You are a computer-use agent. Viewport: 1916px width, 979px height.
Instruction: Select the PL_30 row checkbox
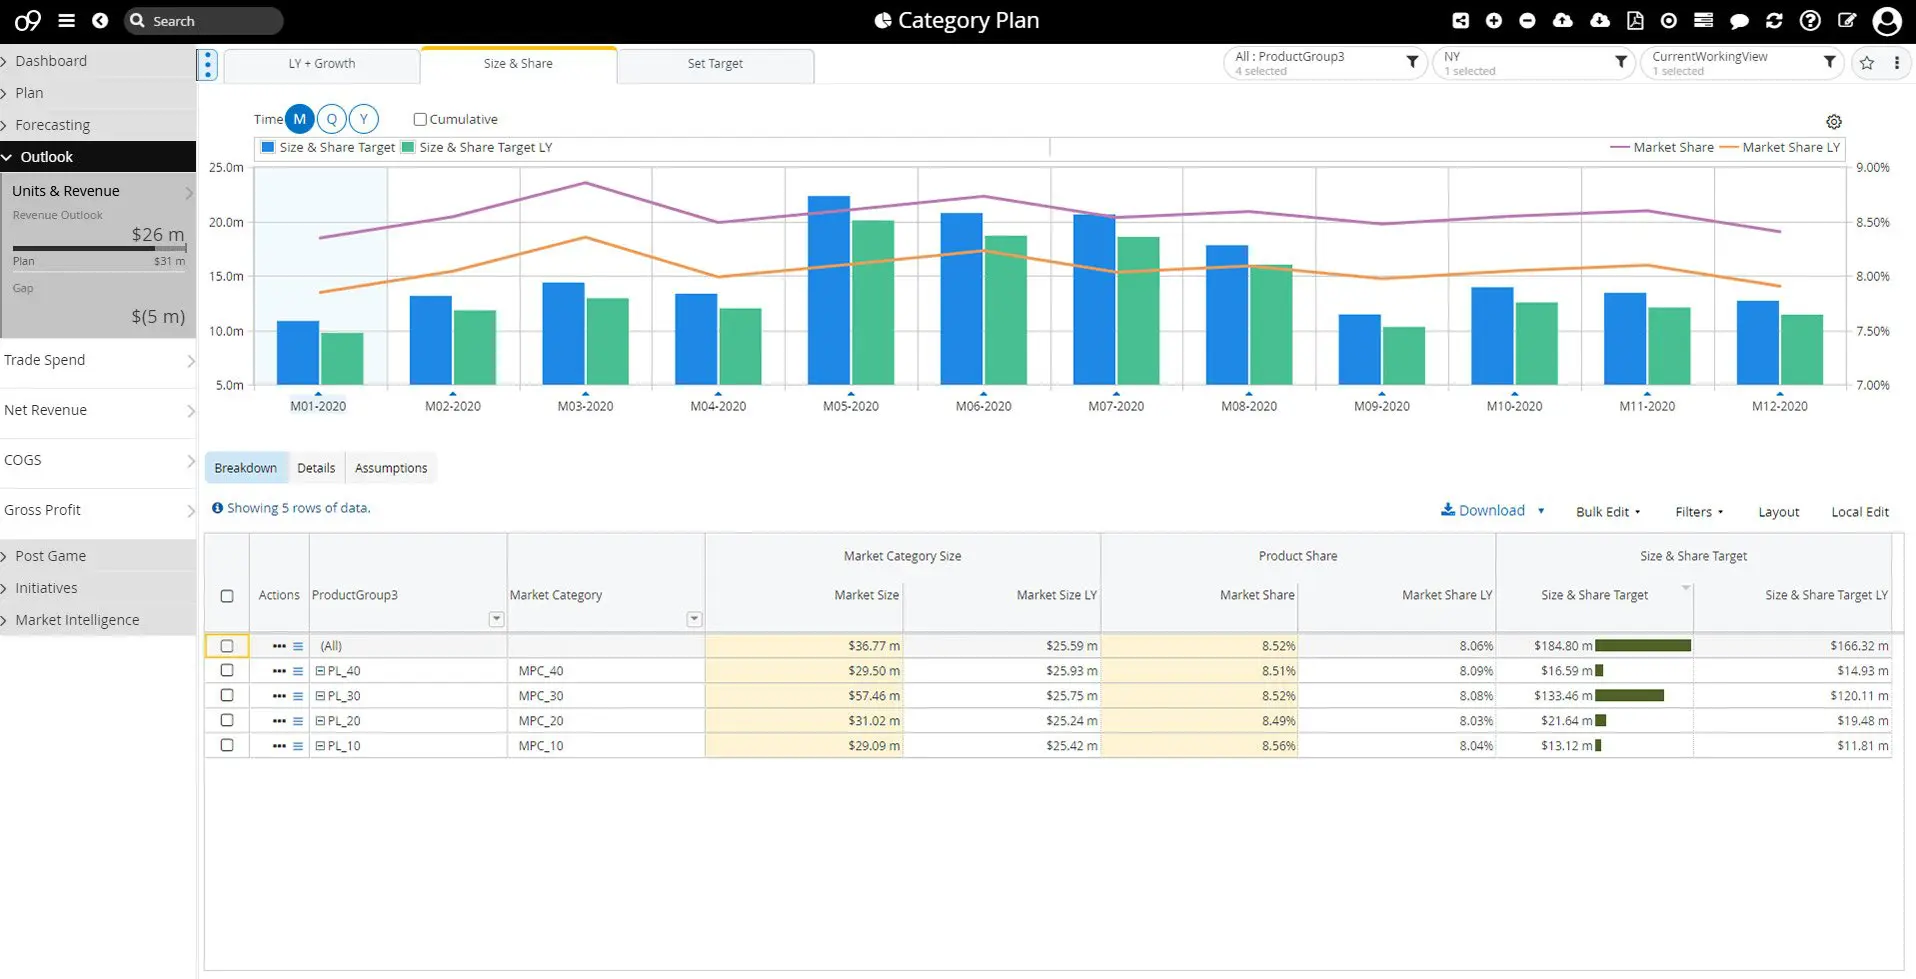coord(227,696)
